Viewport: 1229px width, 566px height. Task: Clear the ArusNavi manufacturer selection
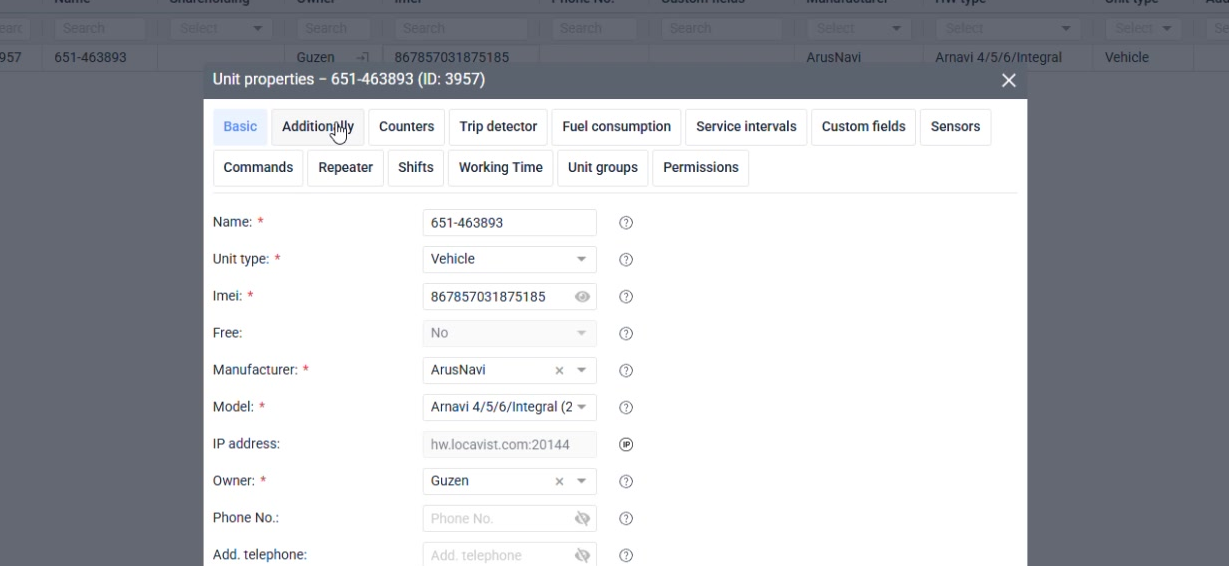coord(560,371)
